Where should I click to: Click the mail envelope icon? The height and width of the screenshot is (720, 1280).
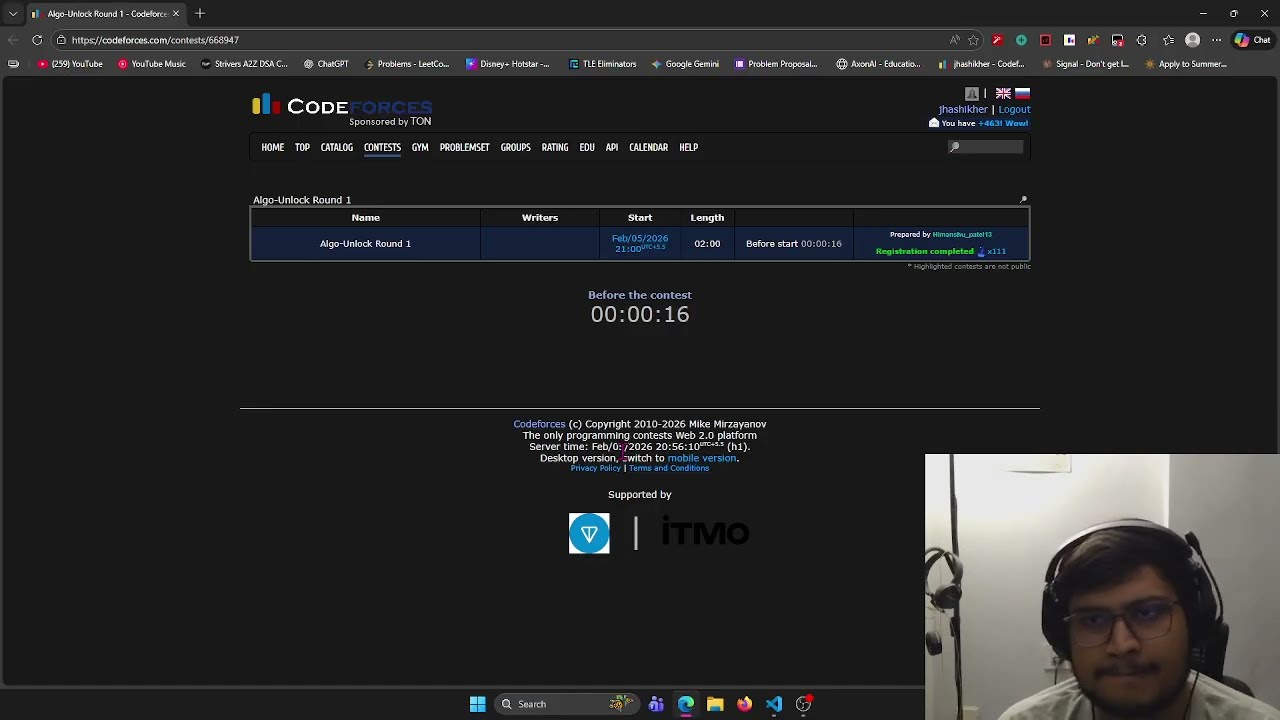(x=934, y=123)
